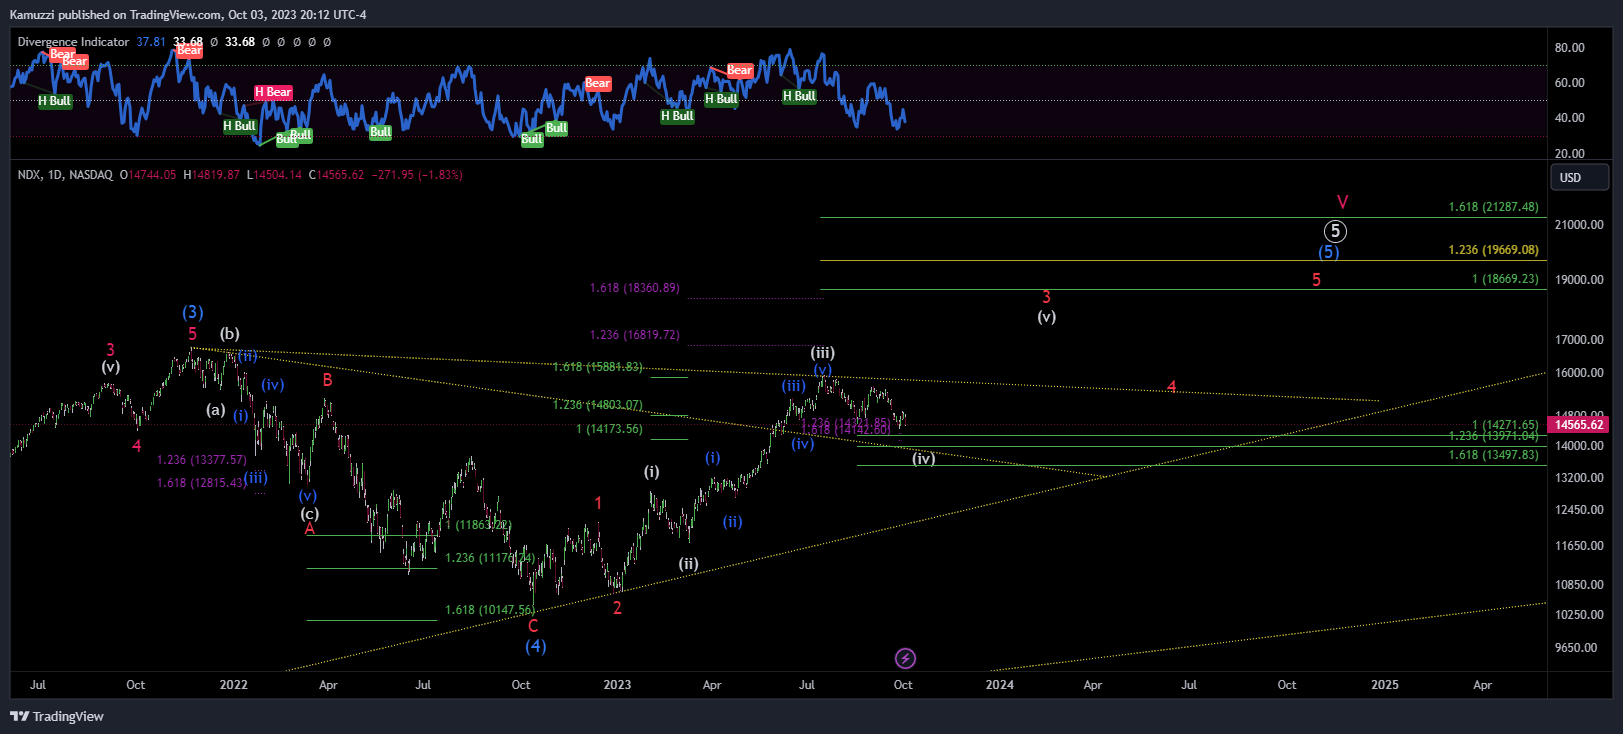1623x734 pixels.
Task: Click the red 14565.62 current price tag
Action: tap(1579, 425)
